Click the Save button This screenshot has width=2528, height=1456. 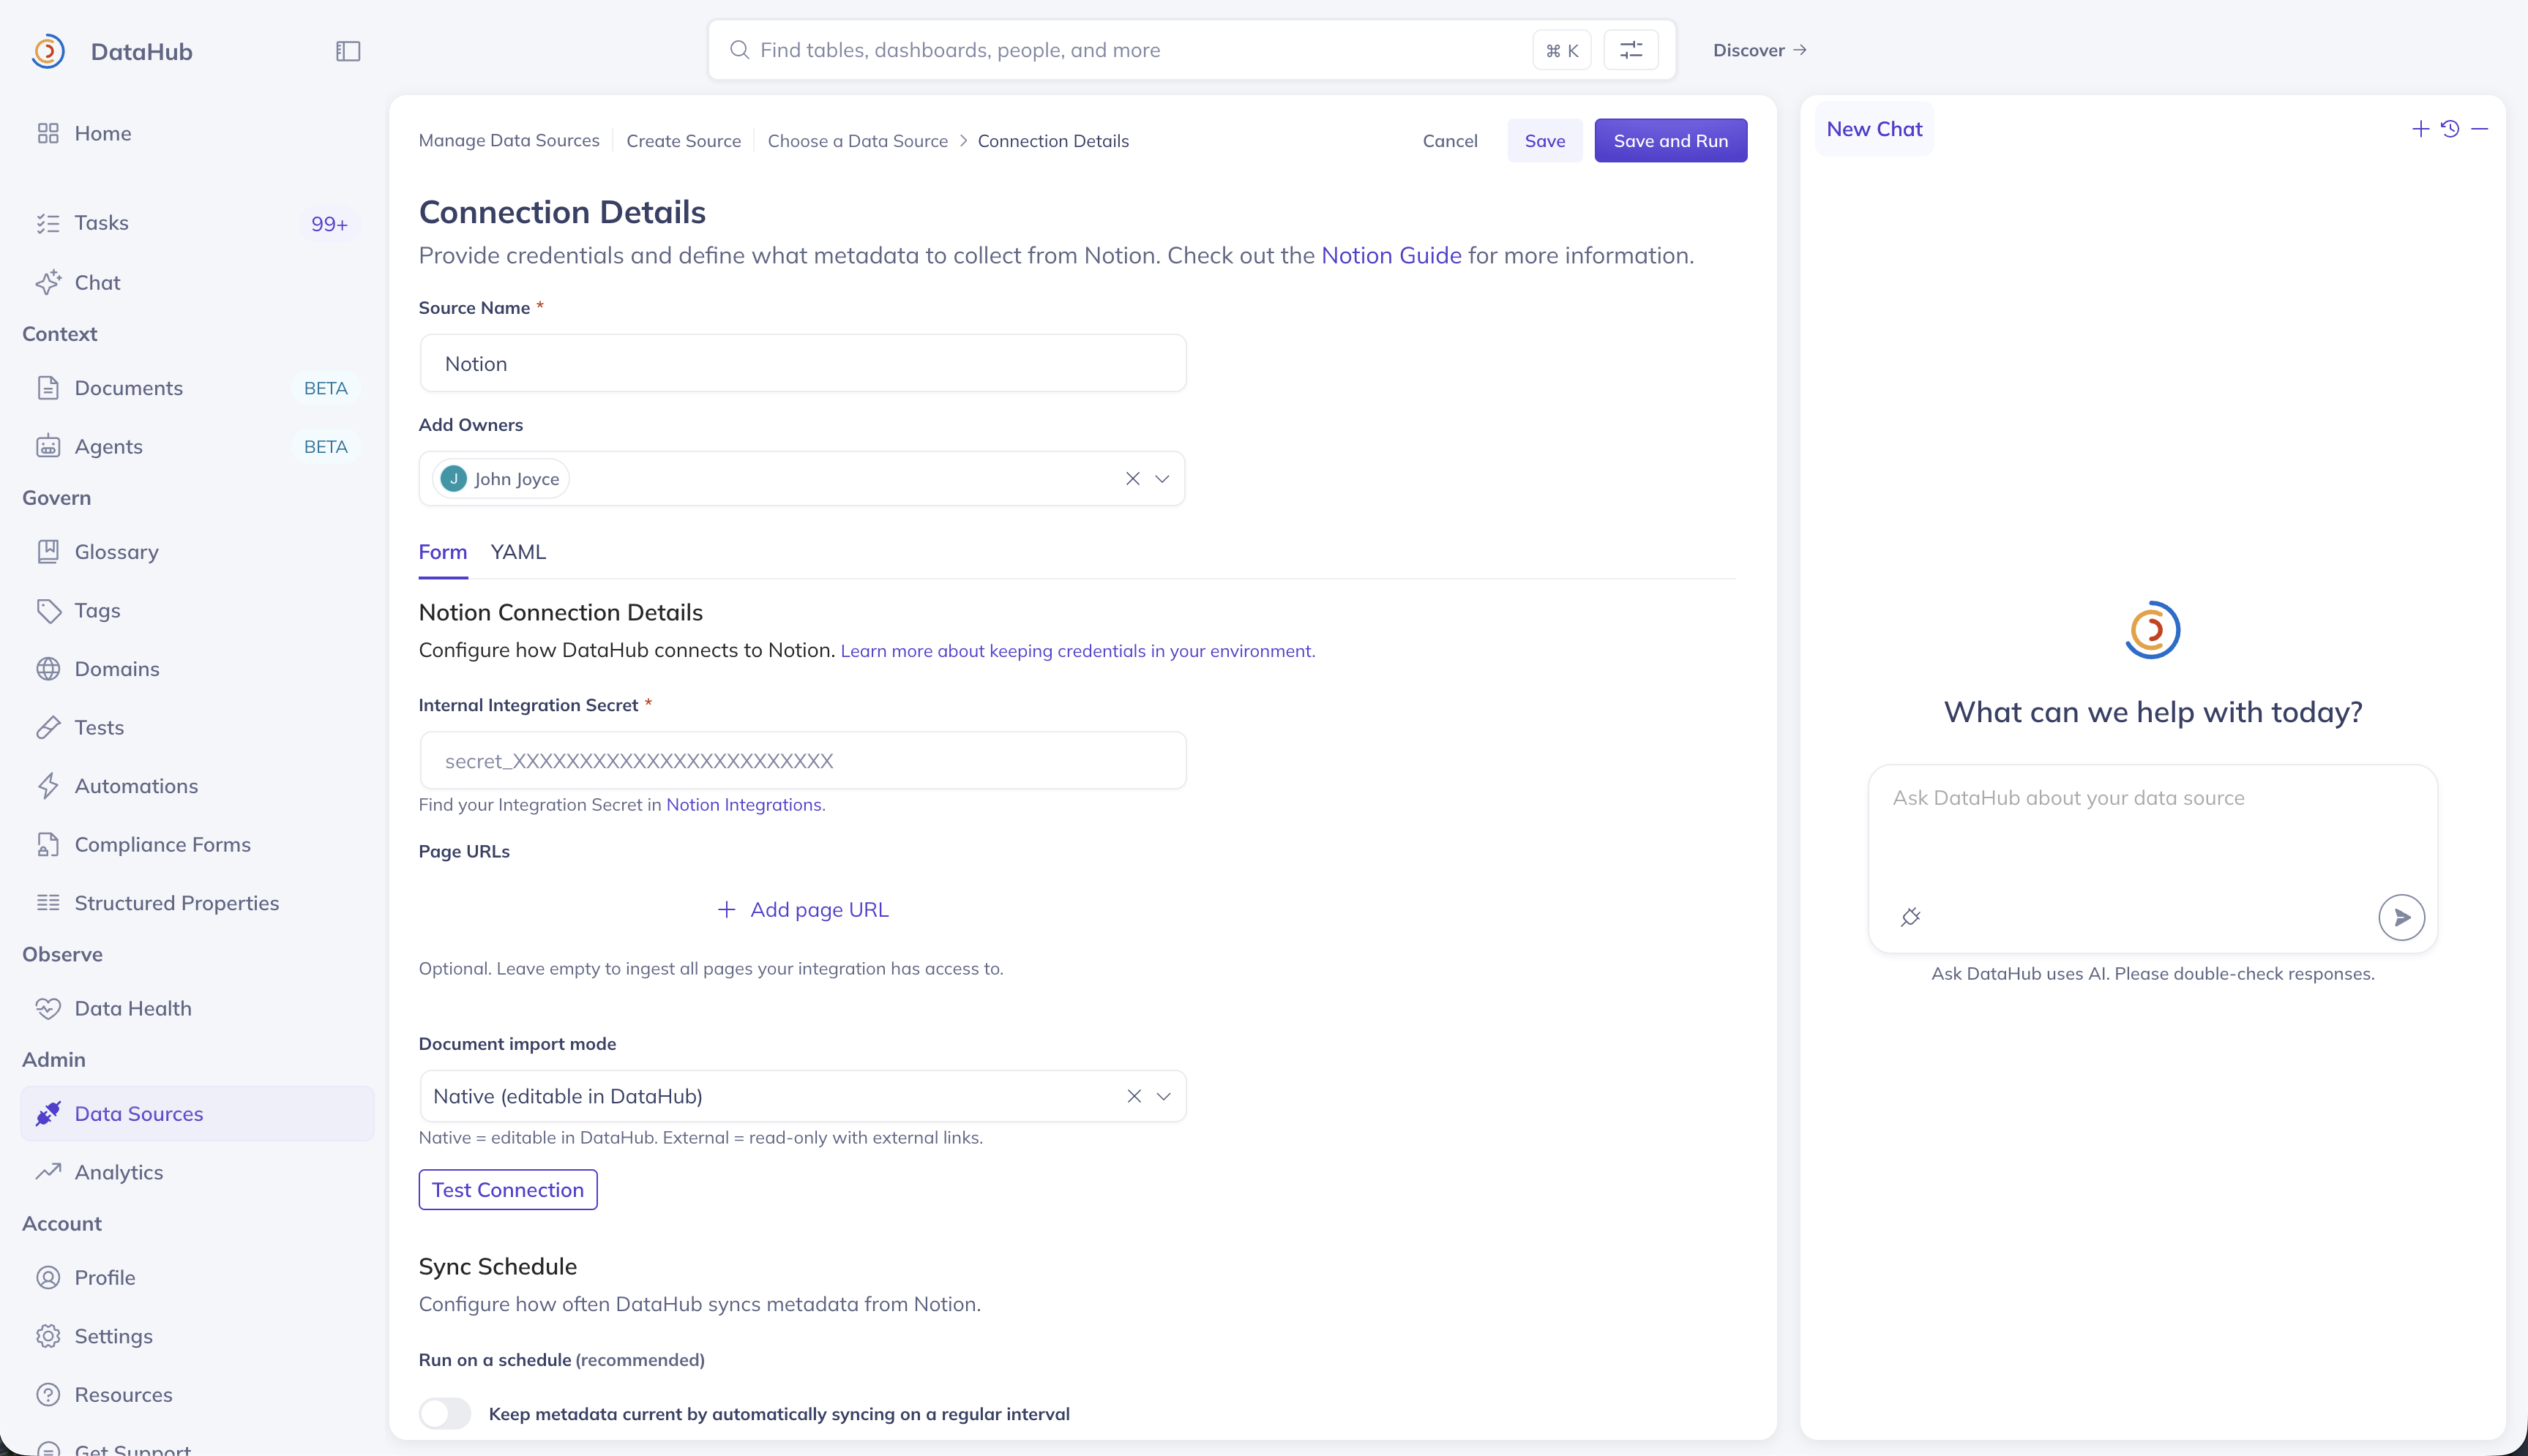click(1545, 141)
